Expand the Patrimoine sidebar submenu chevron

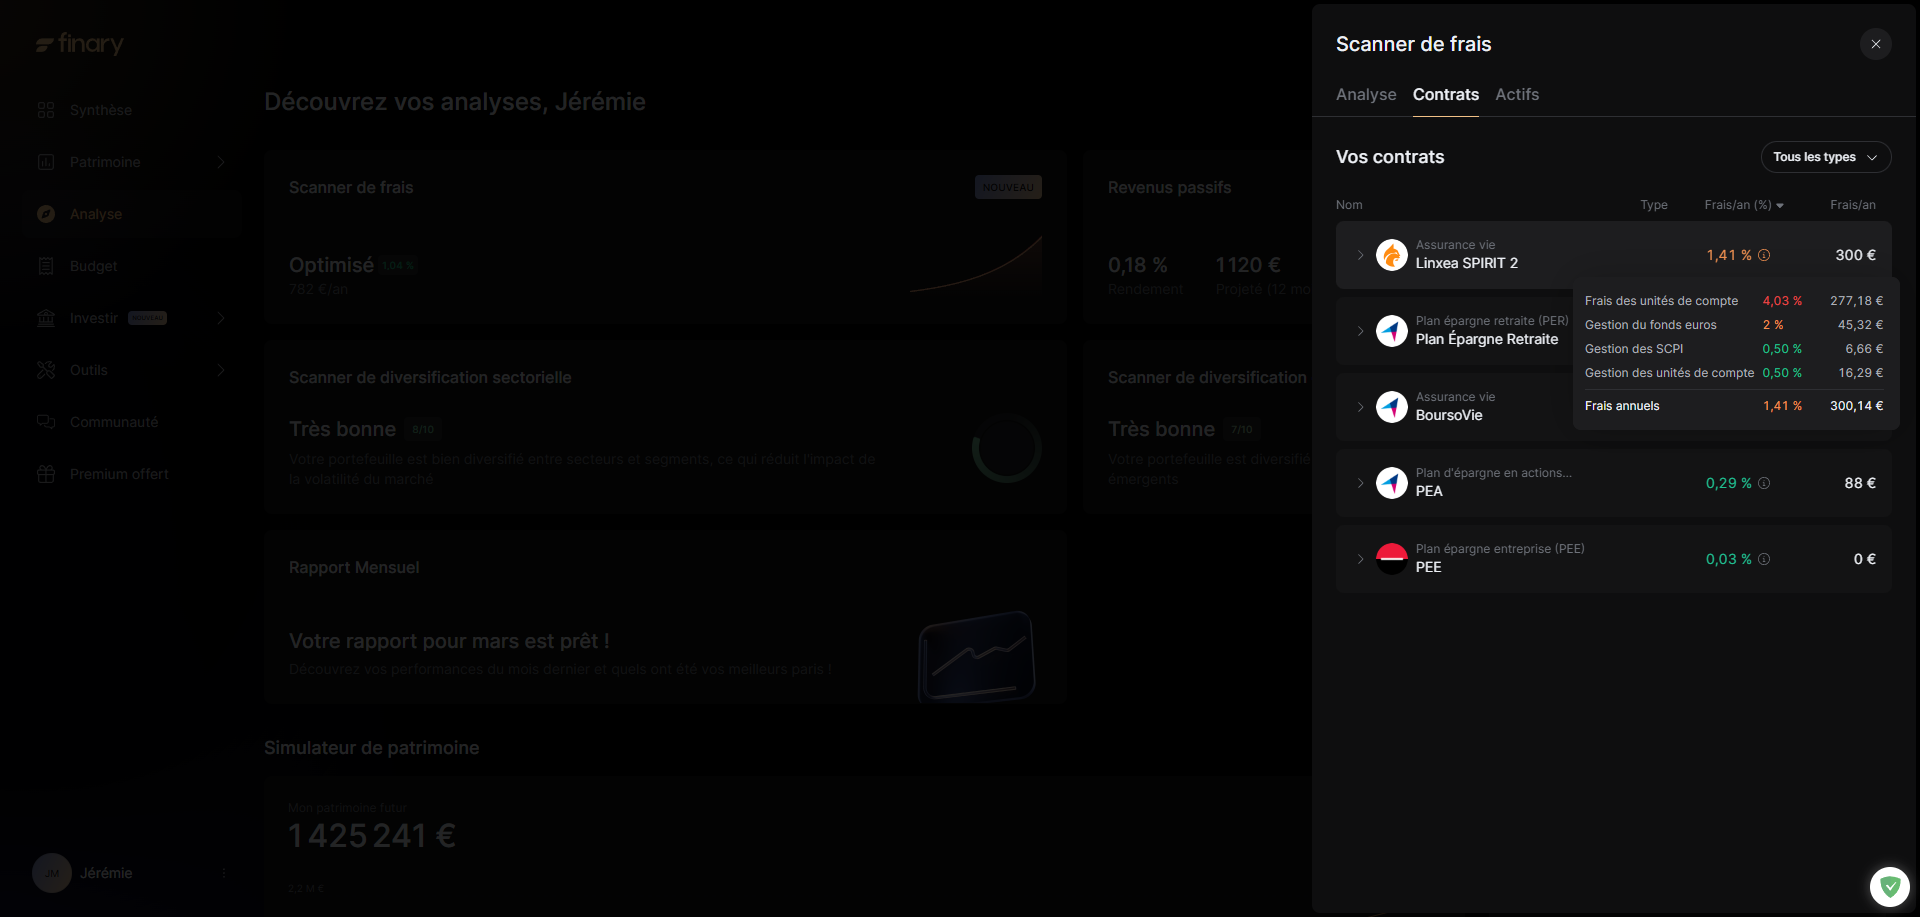[221, 162]
